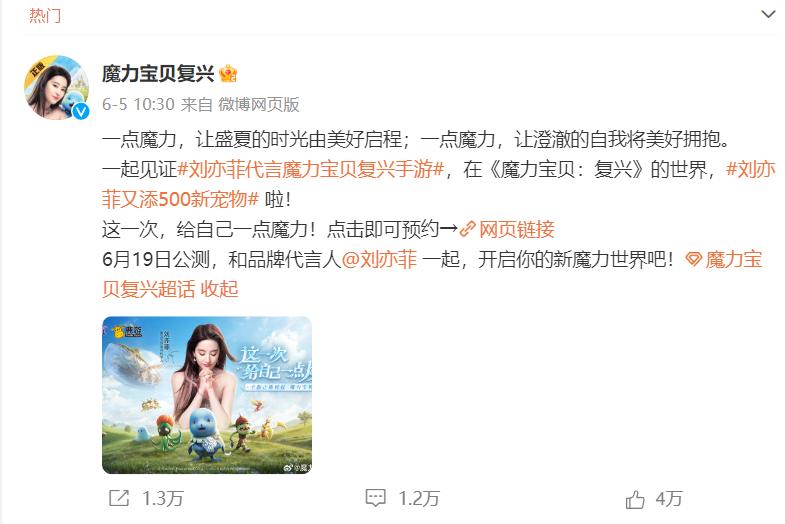Image resolution: width=785 pixels, height=524 pixels.
Task: Click the 魔力宝贝复兴 profile avatar
Action: 57,88
